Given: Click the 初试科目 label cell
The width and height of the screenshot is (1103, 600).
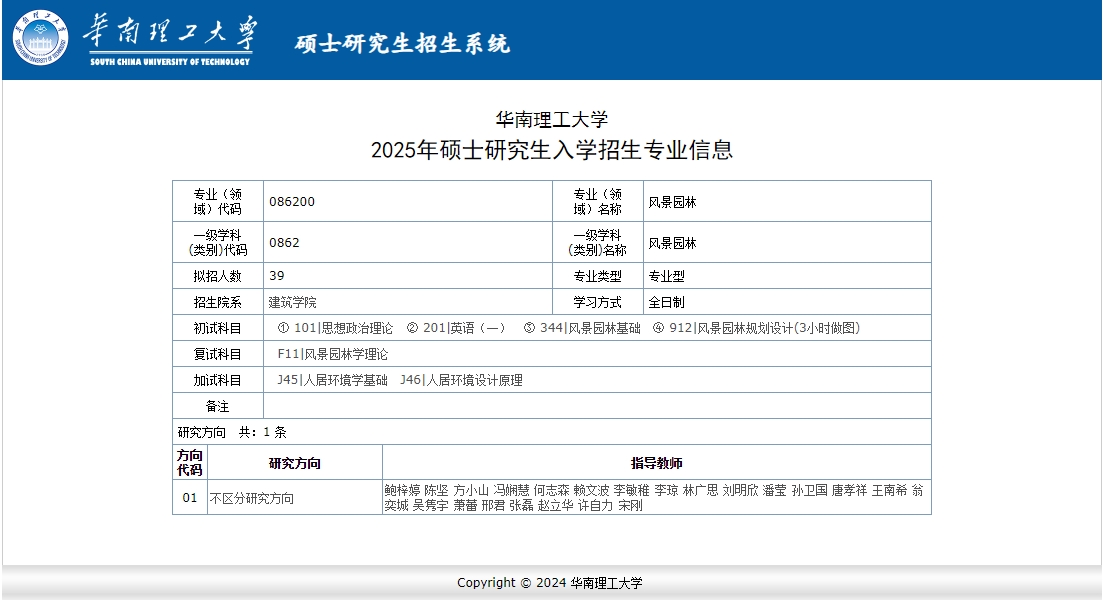Looking at the screenshot, I should (x=218, y=328).
